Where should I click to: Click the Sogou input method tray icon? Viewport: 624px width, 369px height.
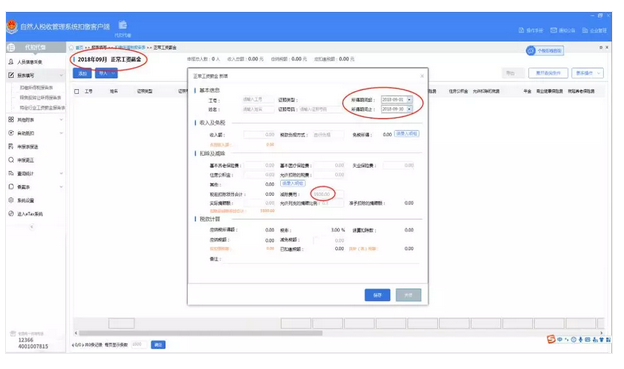point(551,339)
